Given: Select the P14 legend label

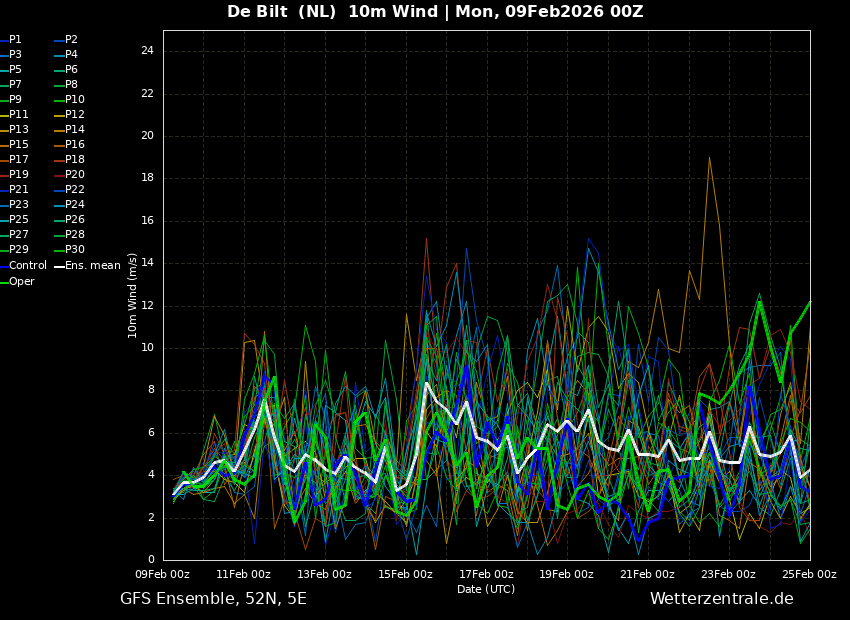Looking at the screenshot, I should pos(75,130).
